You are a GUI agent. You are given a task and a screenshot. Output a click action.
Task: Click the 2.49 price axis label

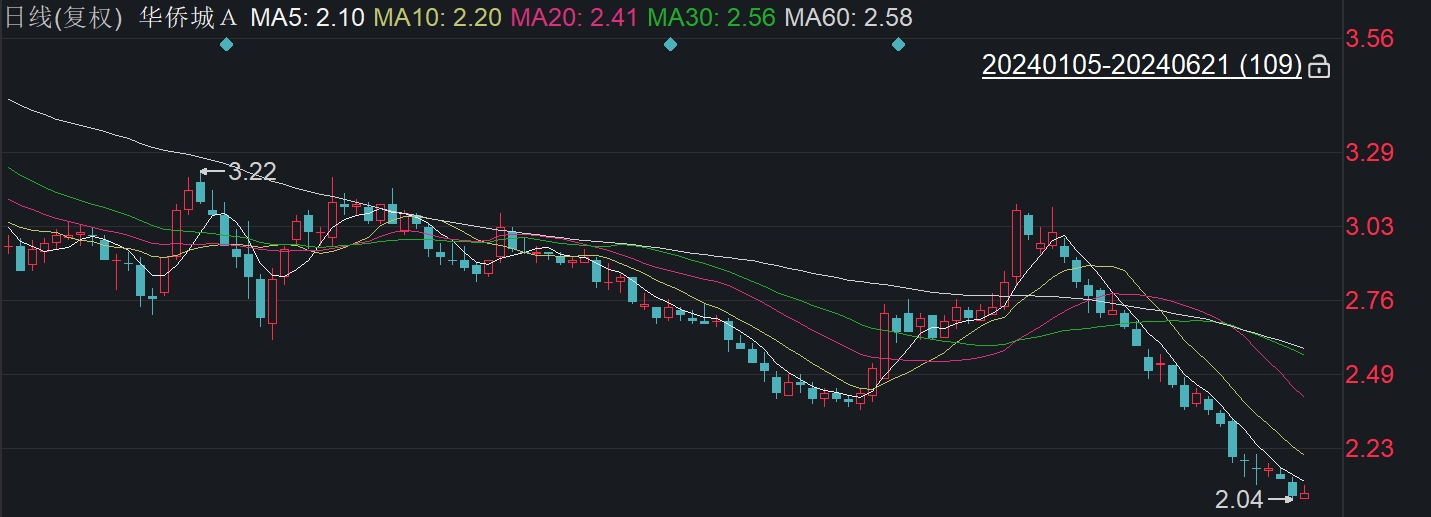(1370, 375)
